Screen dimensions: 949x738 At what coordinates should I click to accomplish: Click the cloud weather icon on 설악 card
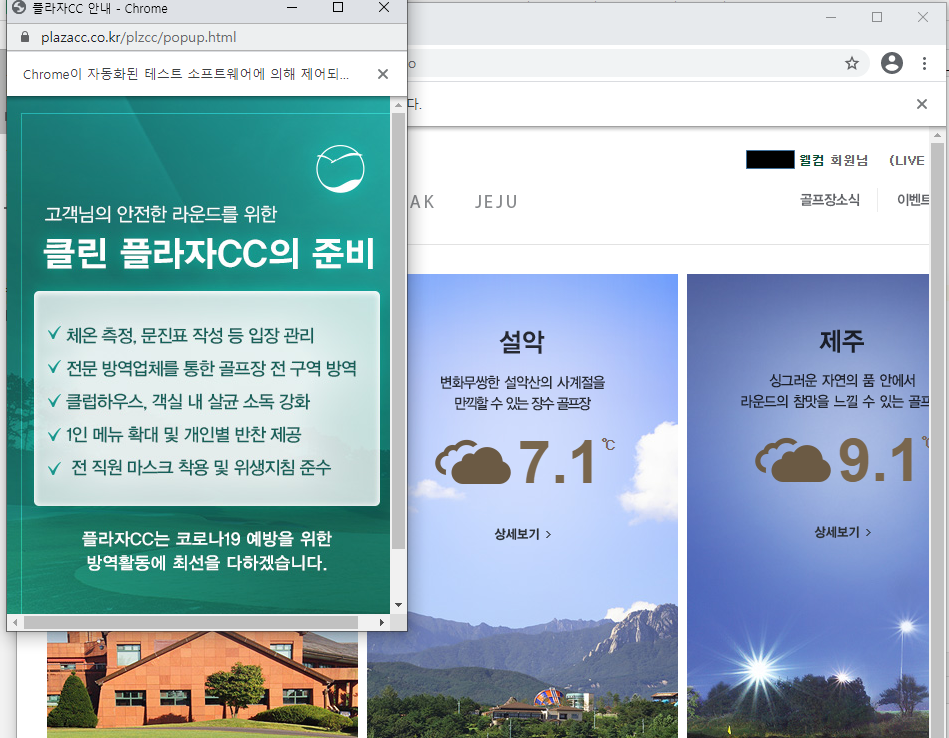(473, 462)
